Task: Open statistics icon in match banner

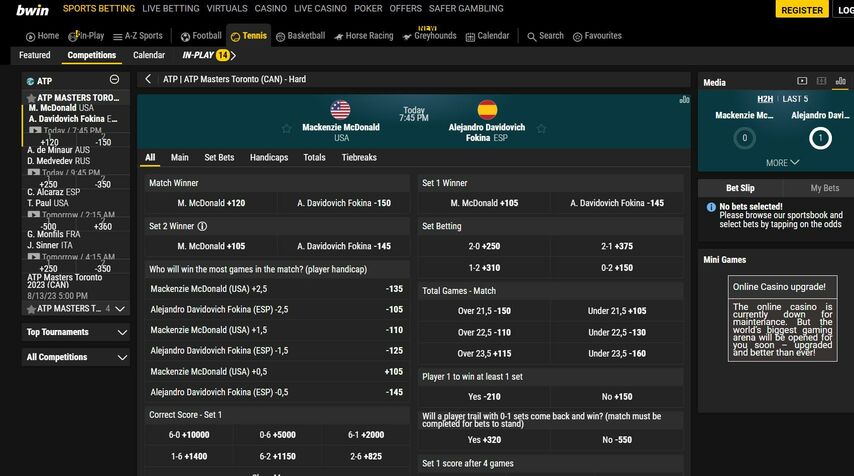Action: 684,100
